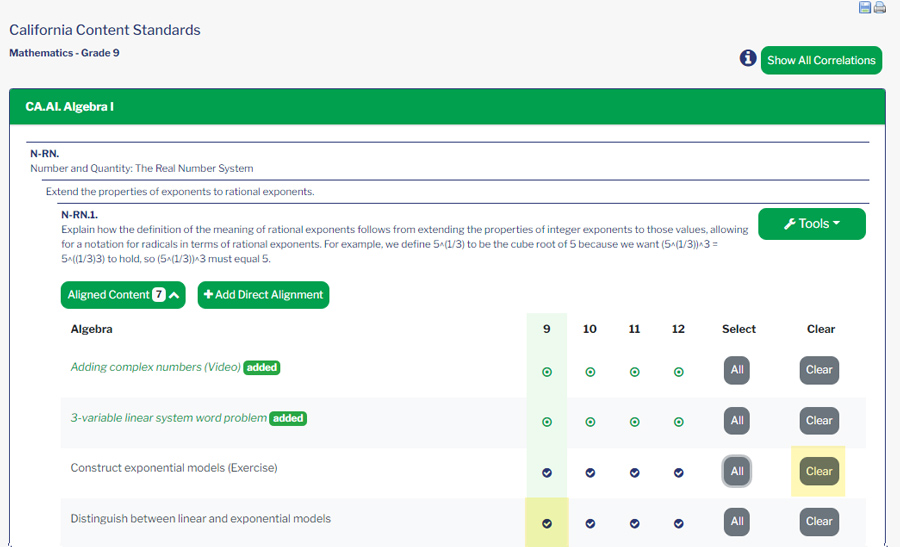
Task: Toggle grade 9 for Adding complex numbers
Action: coord(546,372)
